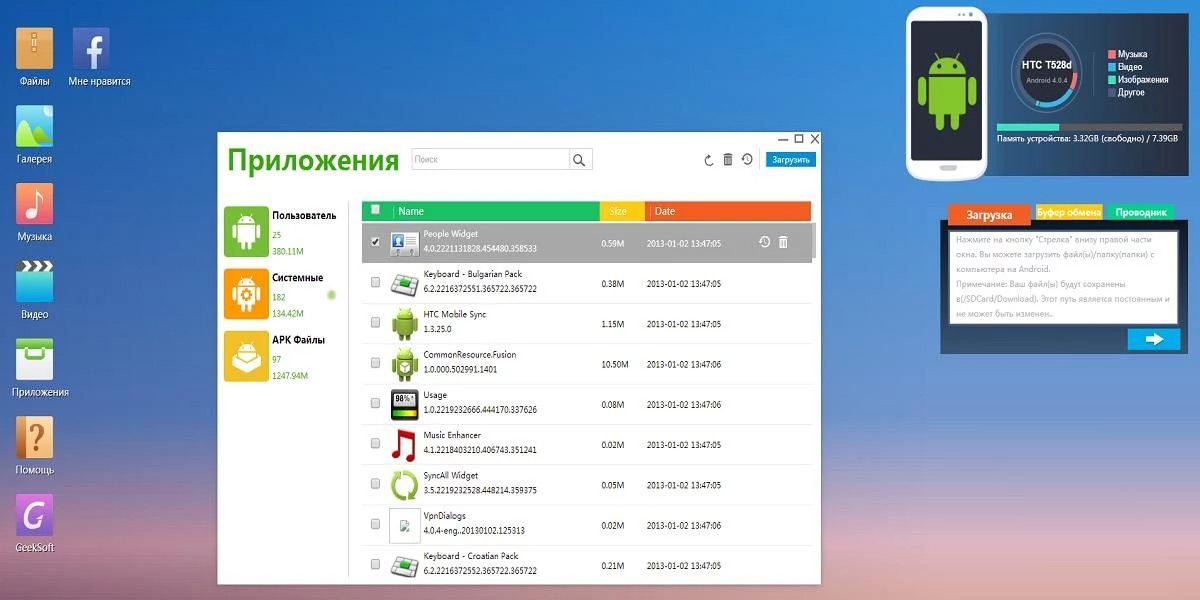
Task: Click the 1.15M size value
Action: (613, 323)
